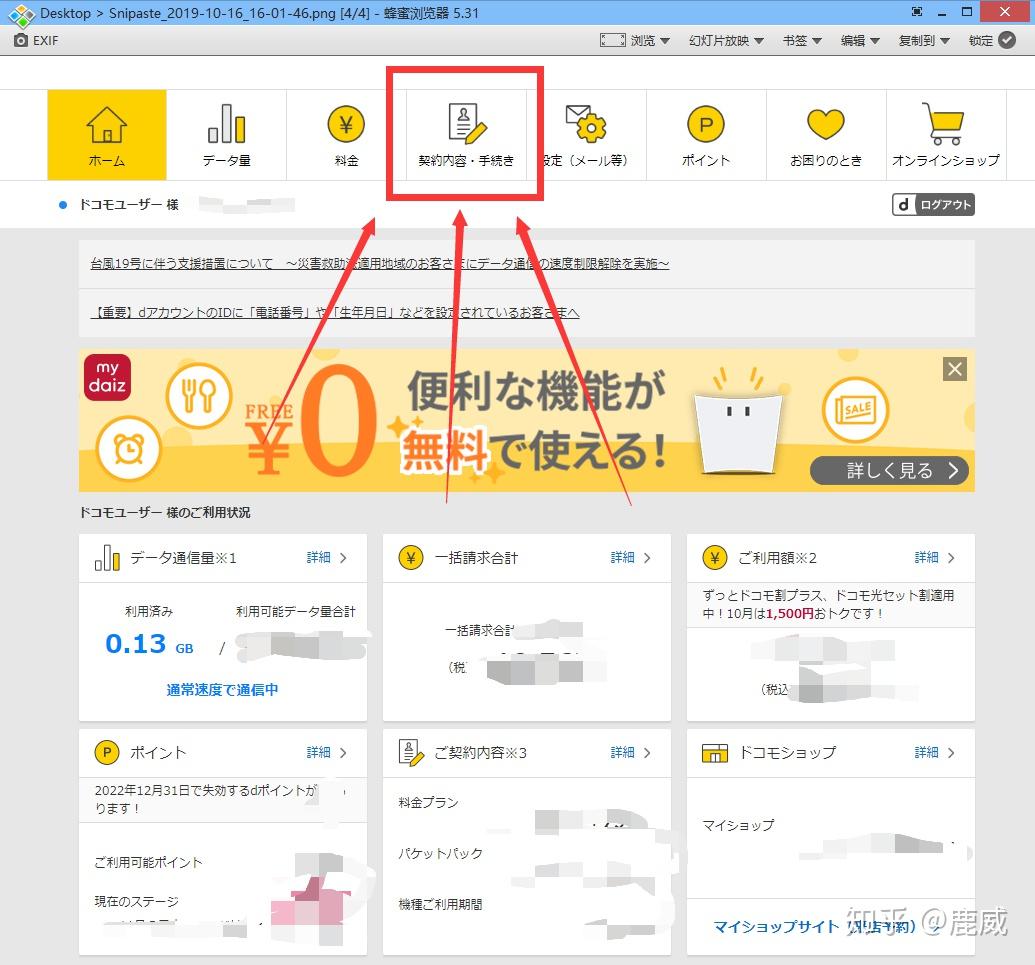Select the ホーム home icon
This screenshot has height=965, width=1035.
(x=106, y=133)
